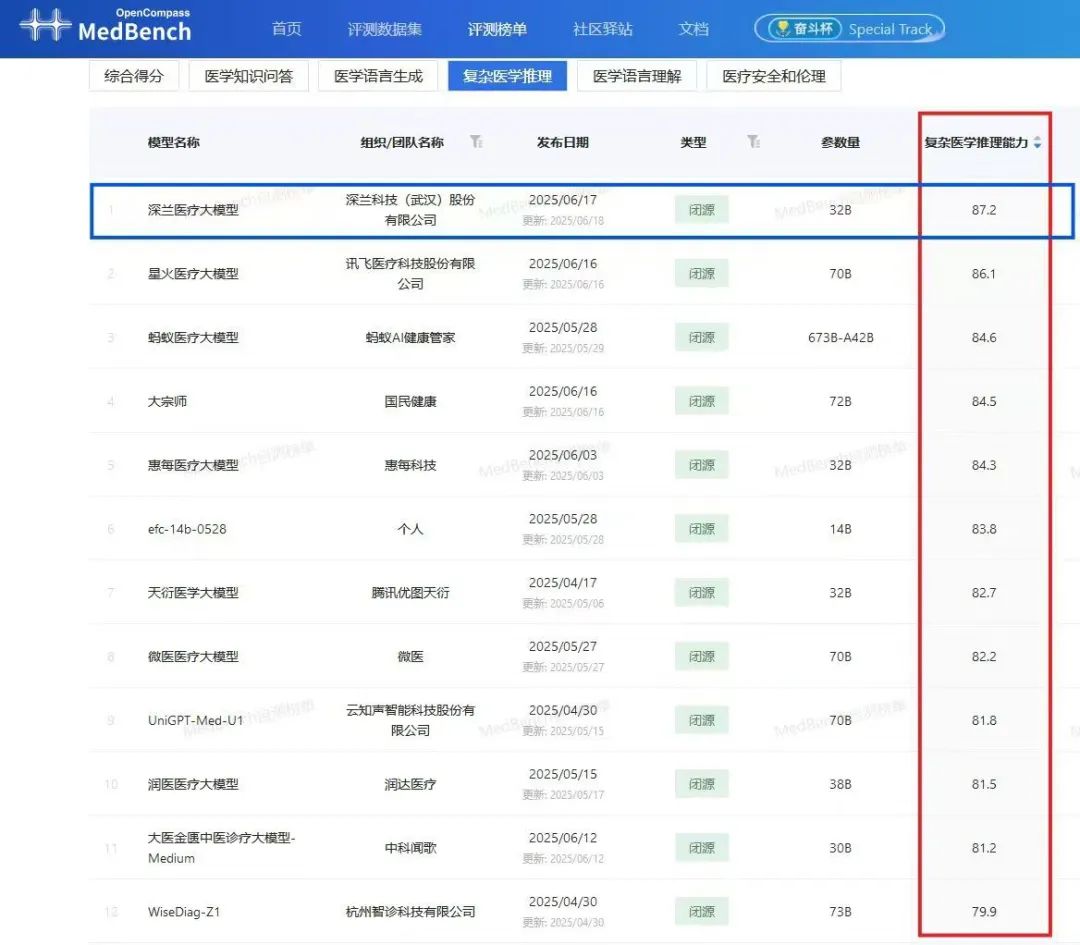Image resolution: width=1080 pixels, height=945 pixels.
Task: Click 闭源 tag in efc-14b-0528 row
Action: (x=701, y=529)
